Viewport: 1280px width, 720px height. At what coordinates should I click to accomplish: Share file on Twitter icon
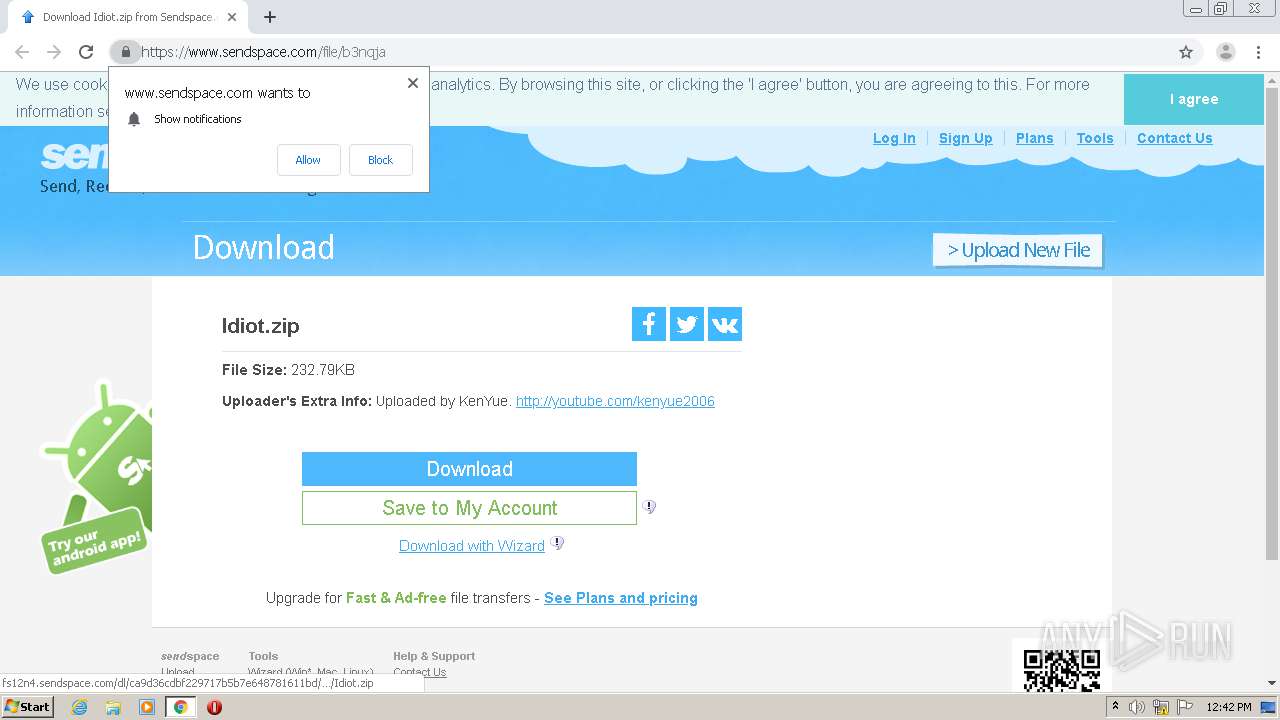pyautogui.click(x=687, y=324)
